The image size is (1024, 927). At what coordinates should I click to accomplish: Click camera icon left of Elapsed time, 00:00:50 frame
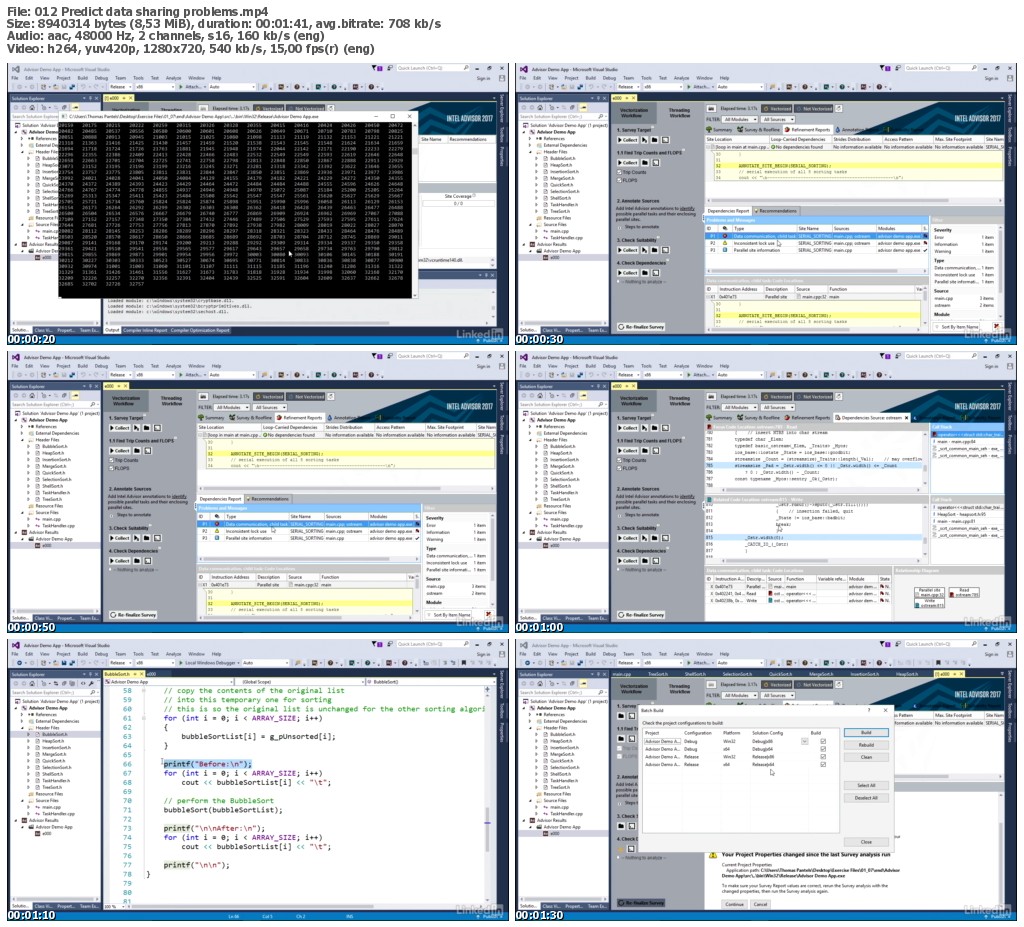(x=203, y=397)
